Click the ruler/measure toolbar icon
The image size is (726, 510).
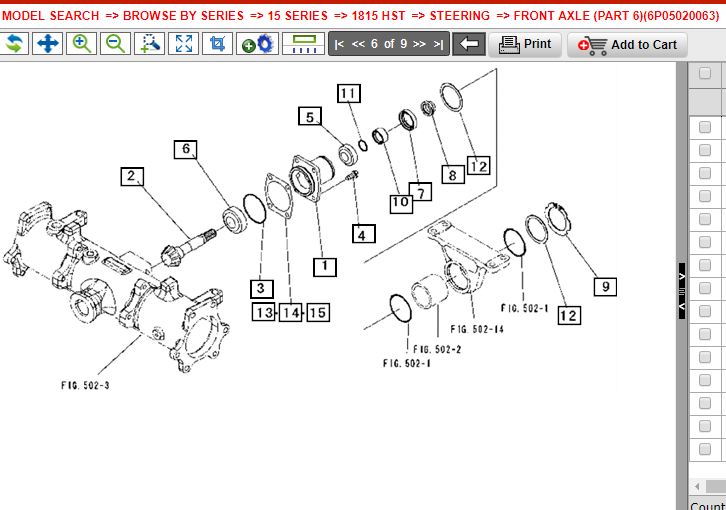point(302,44)
